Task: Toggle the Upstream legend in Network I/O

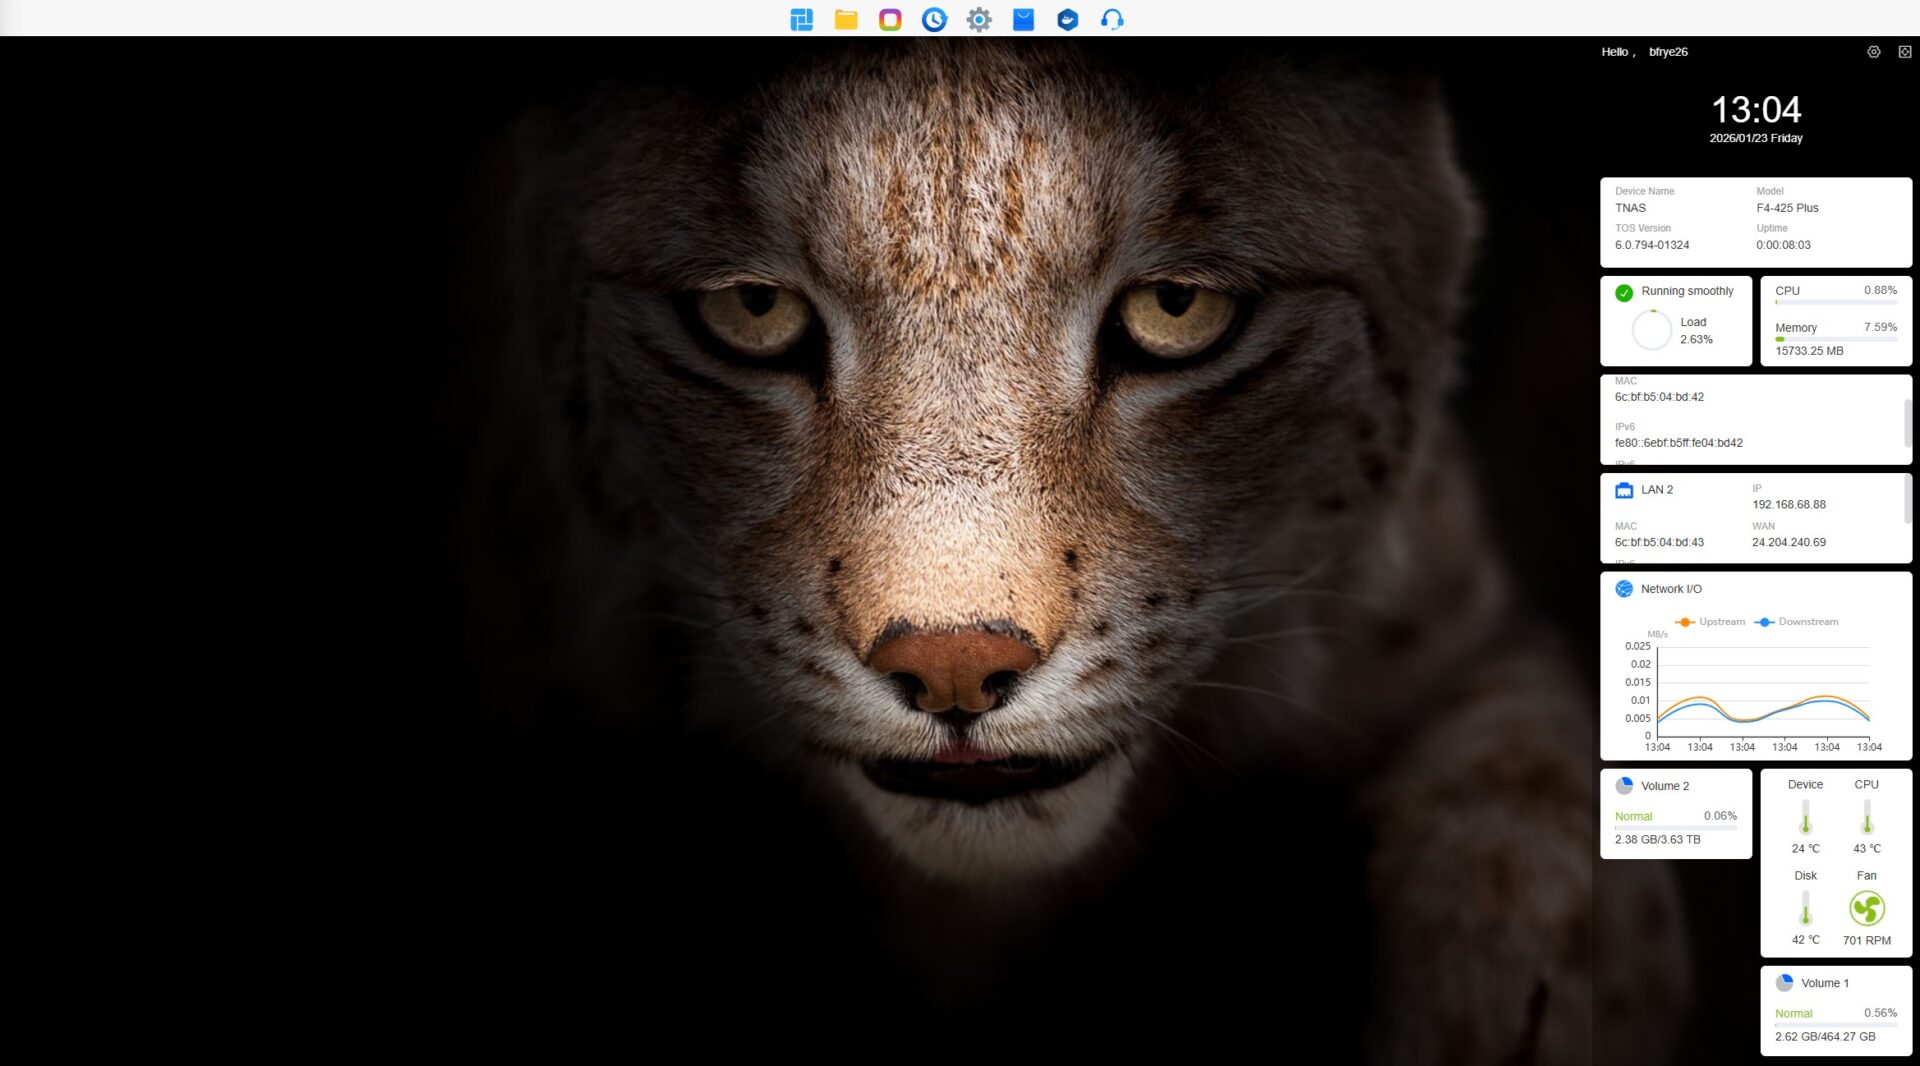Action: 1710,622
